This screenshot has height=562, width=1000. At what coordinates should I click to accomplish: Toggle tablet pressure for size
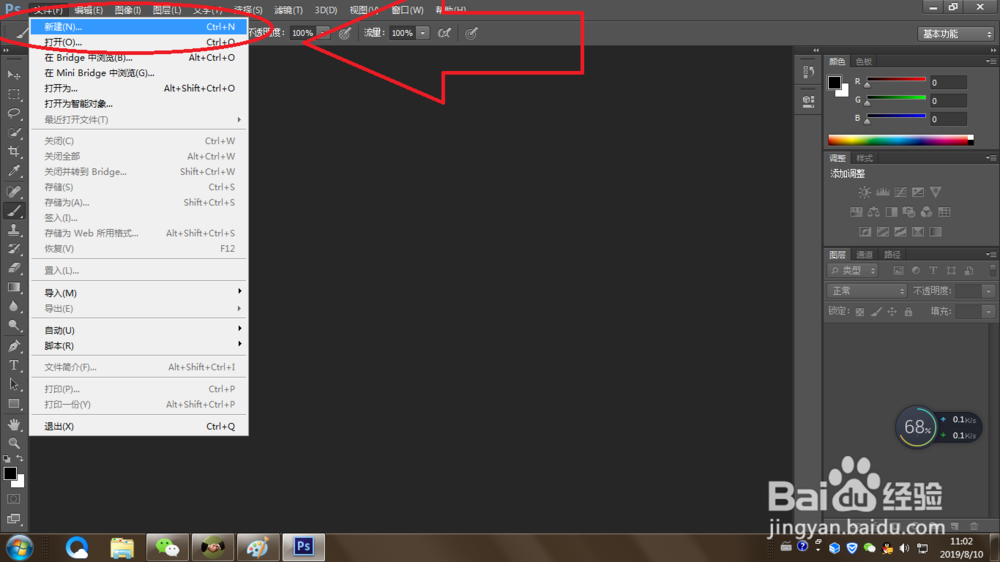[x=471, y=33]
